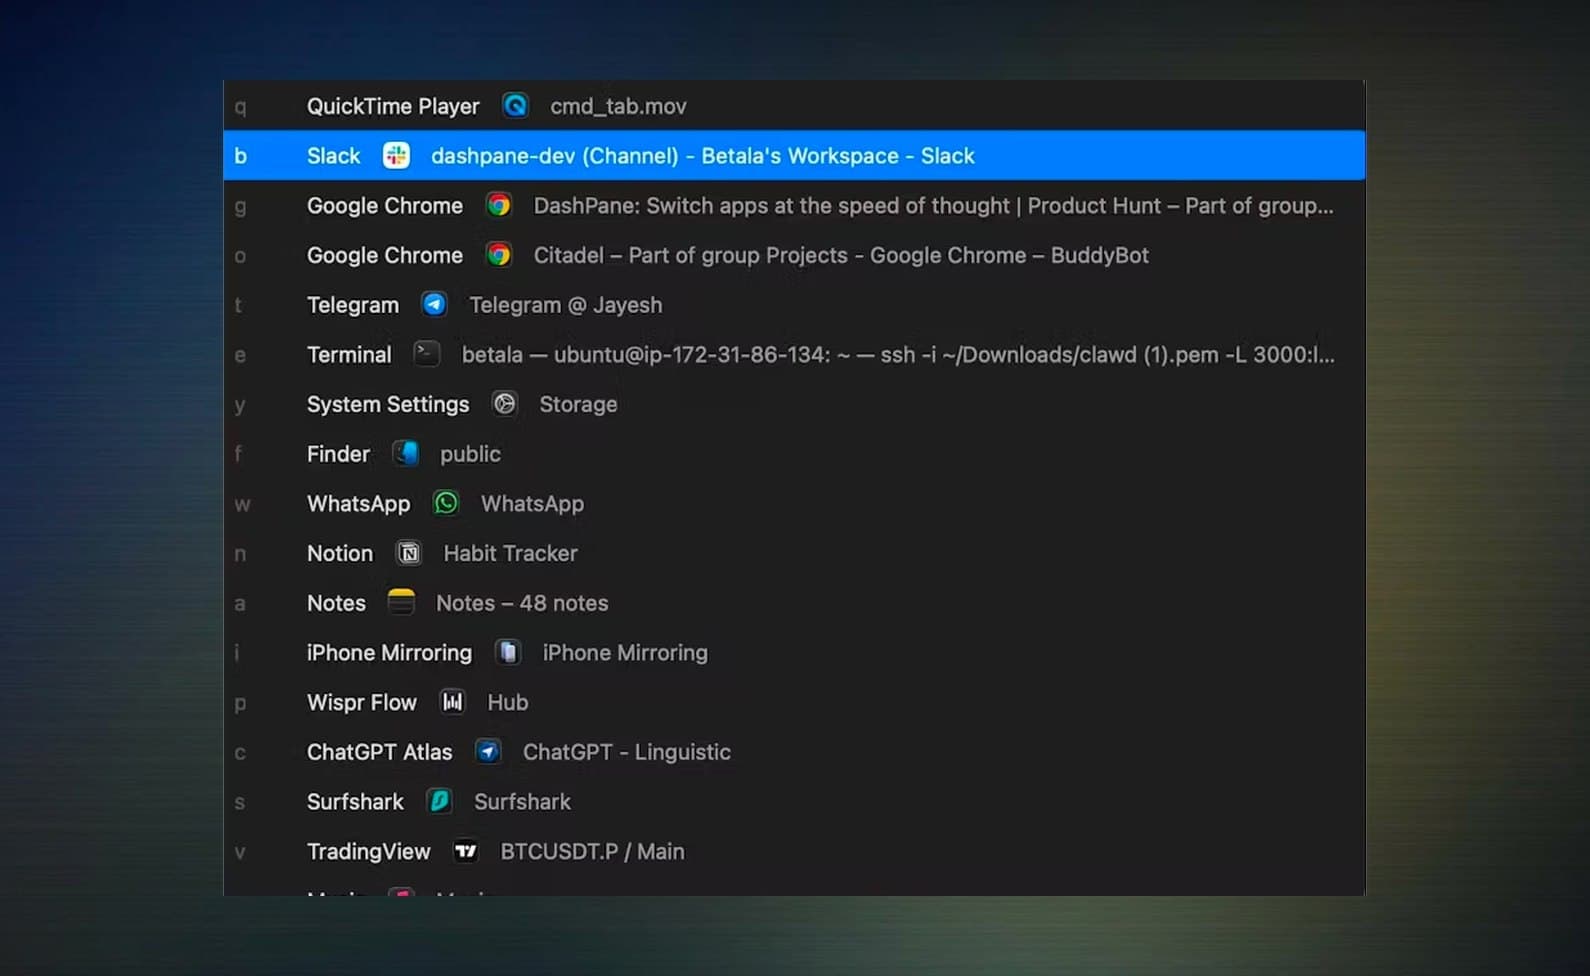The image size is (1590, 976).
Task: Click the Finder face icon
Action: tap(405, 453)
